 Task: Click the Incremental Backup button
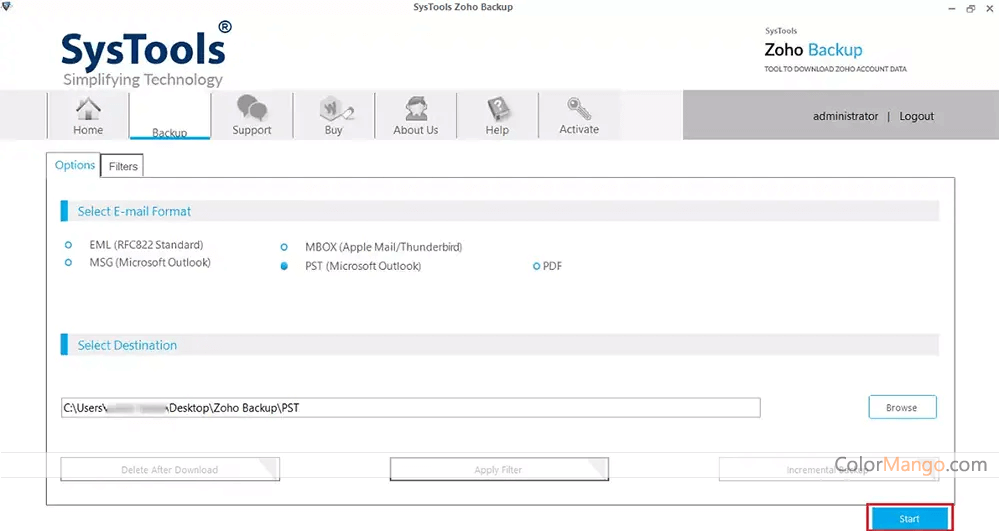(x=828, y=470)
